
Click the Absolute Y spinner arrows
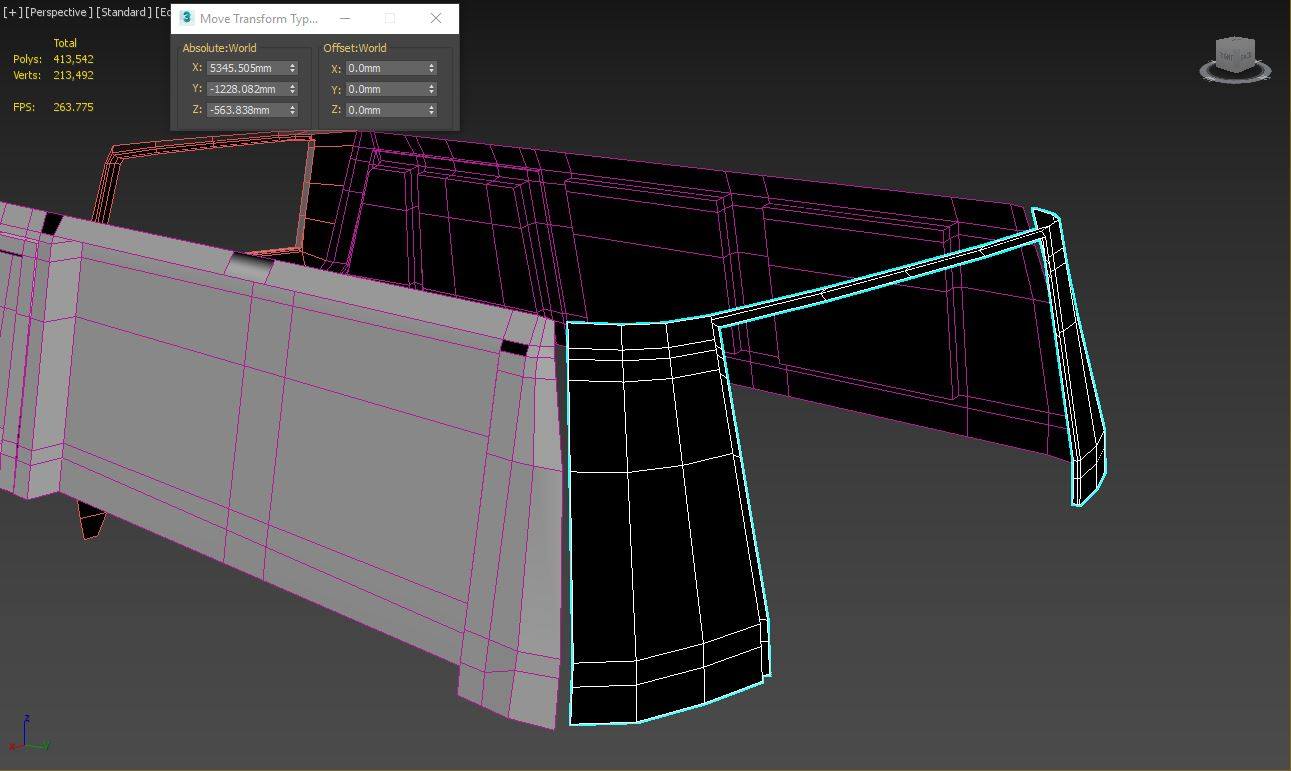coord(292,89)
